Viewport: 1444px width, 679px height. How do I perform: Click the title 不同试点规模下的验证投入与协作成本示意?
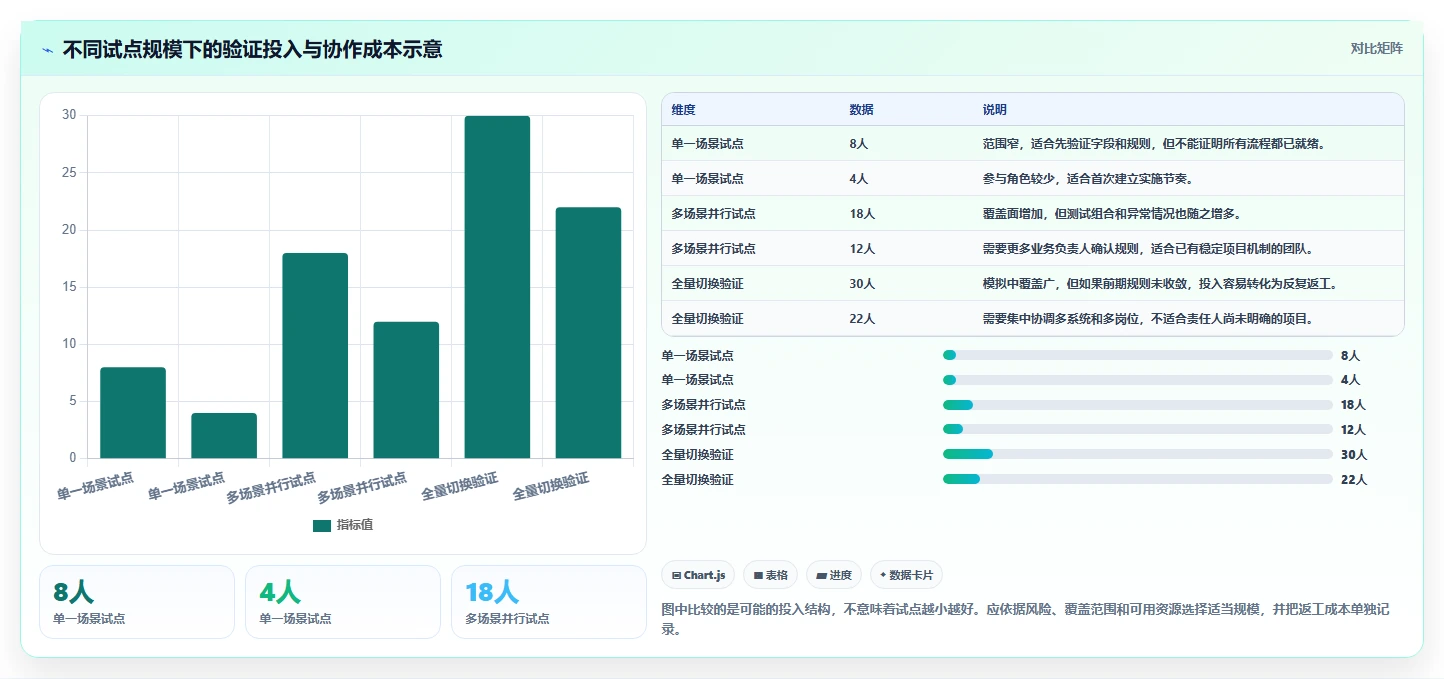pos(252,49)
